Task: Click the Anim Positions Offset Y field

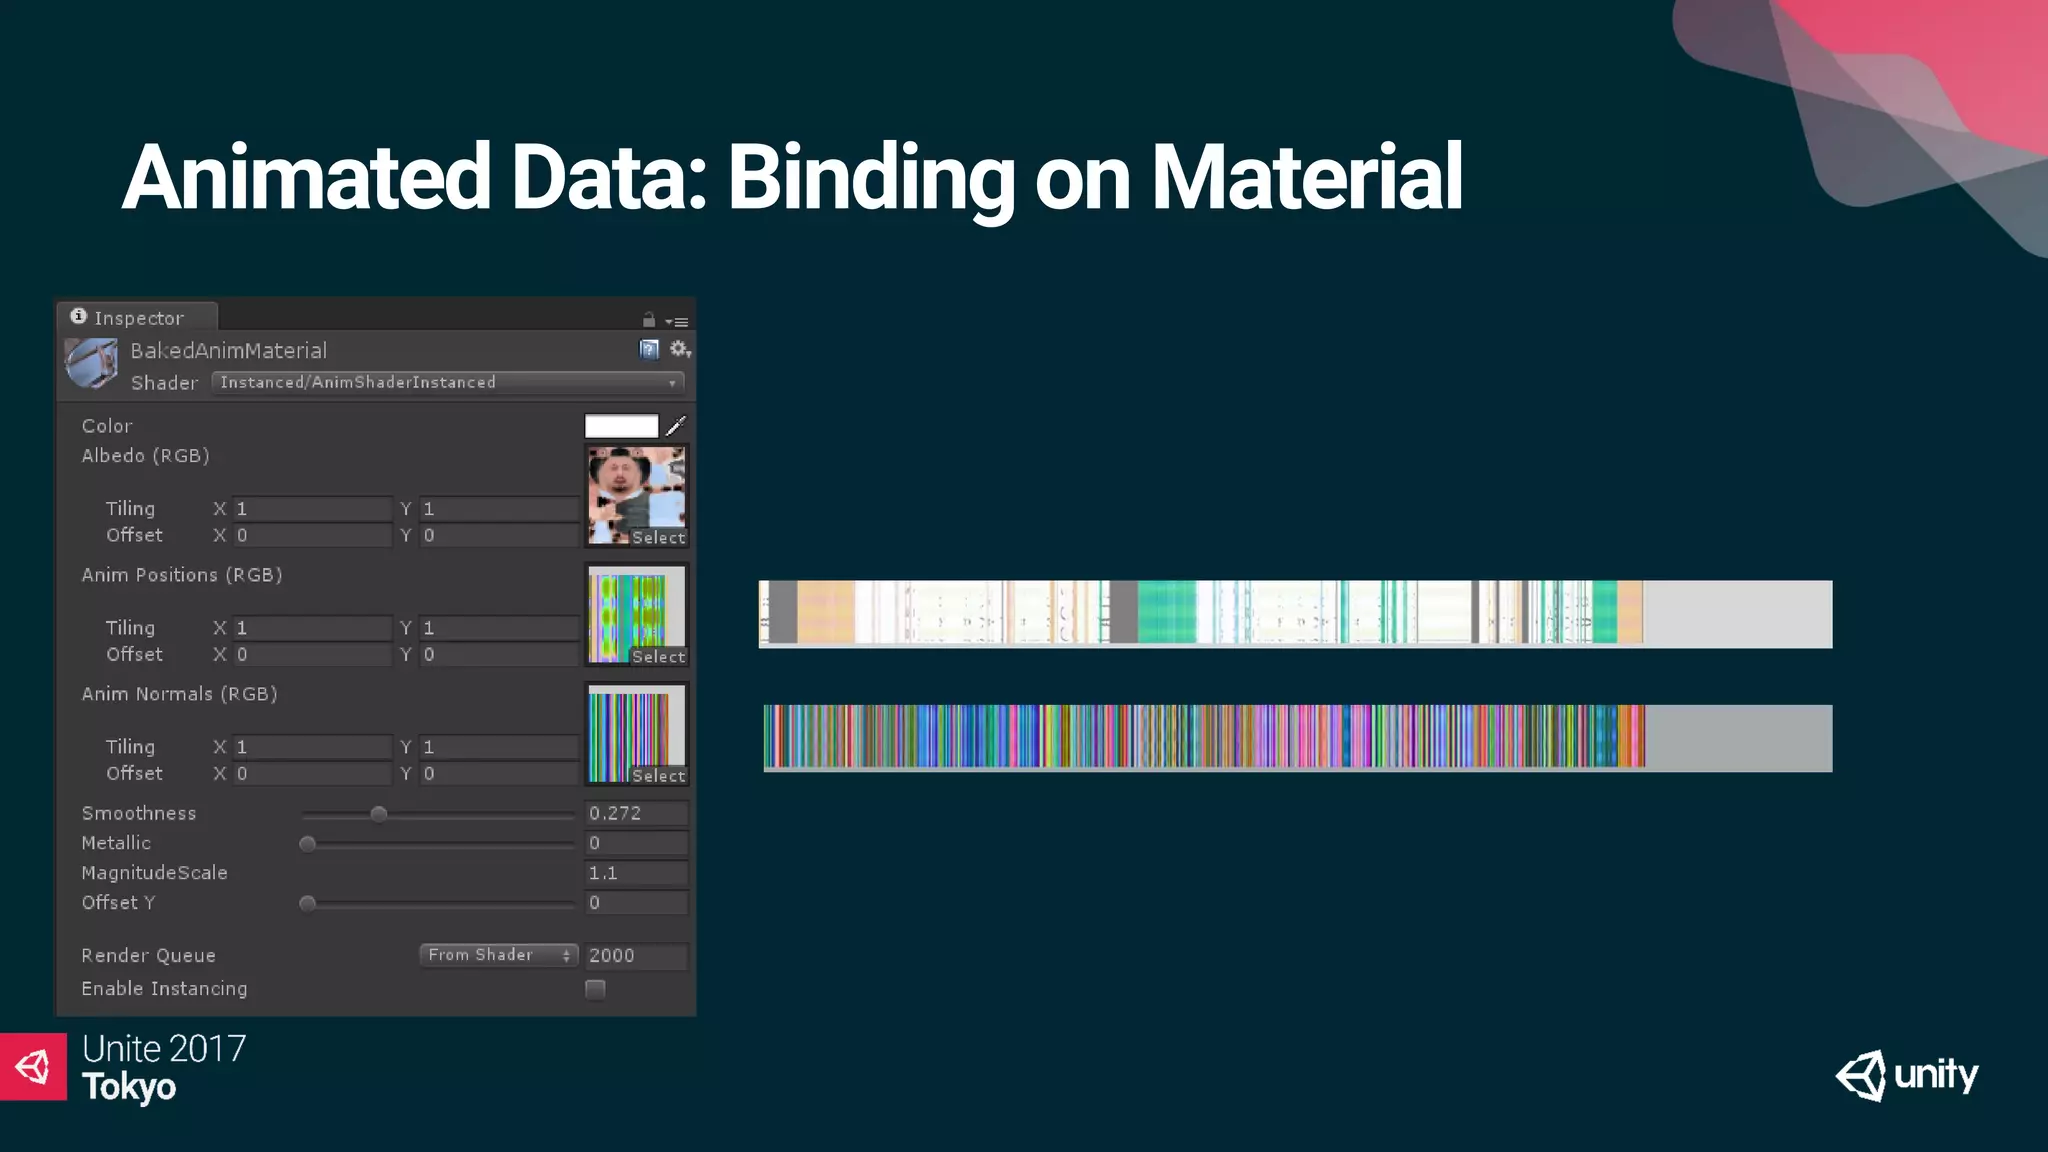Action: pos(499,655)
